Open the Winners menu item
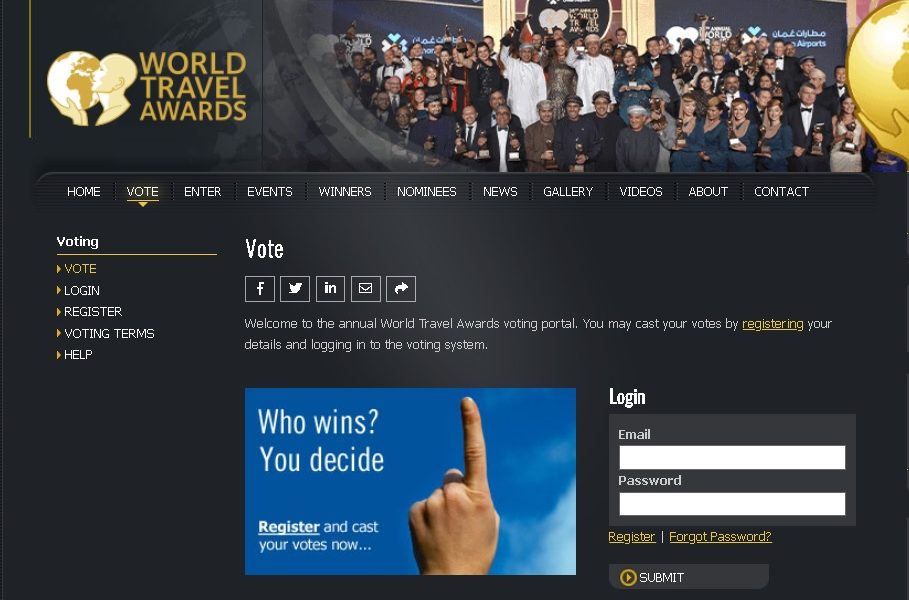Image resolution: width=909 pixels, height=600 pixels. click(345, 192)
